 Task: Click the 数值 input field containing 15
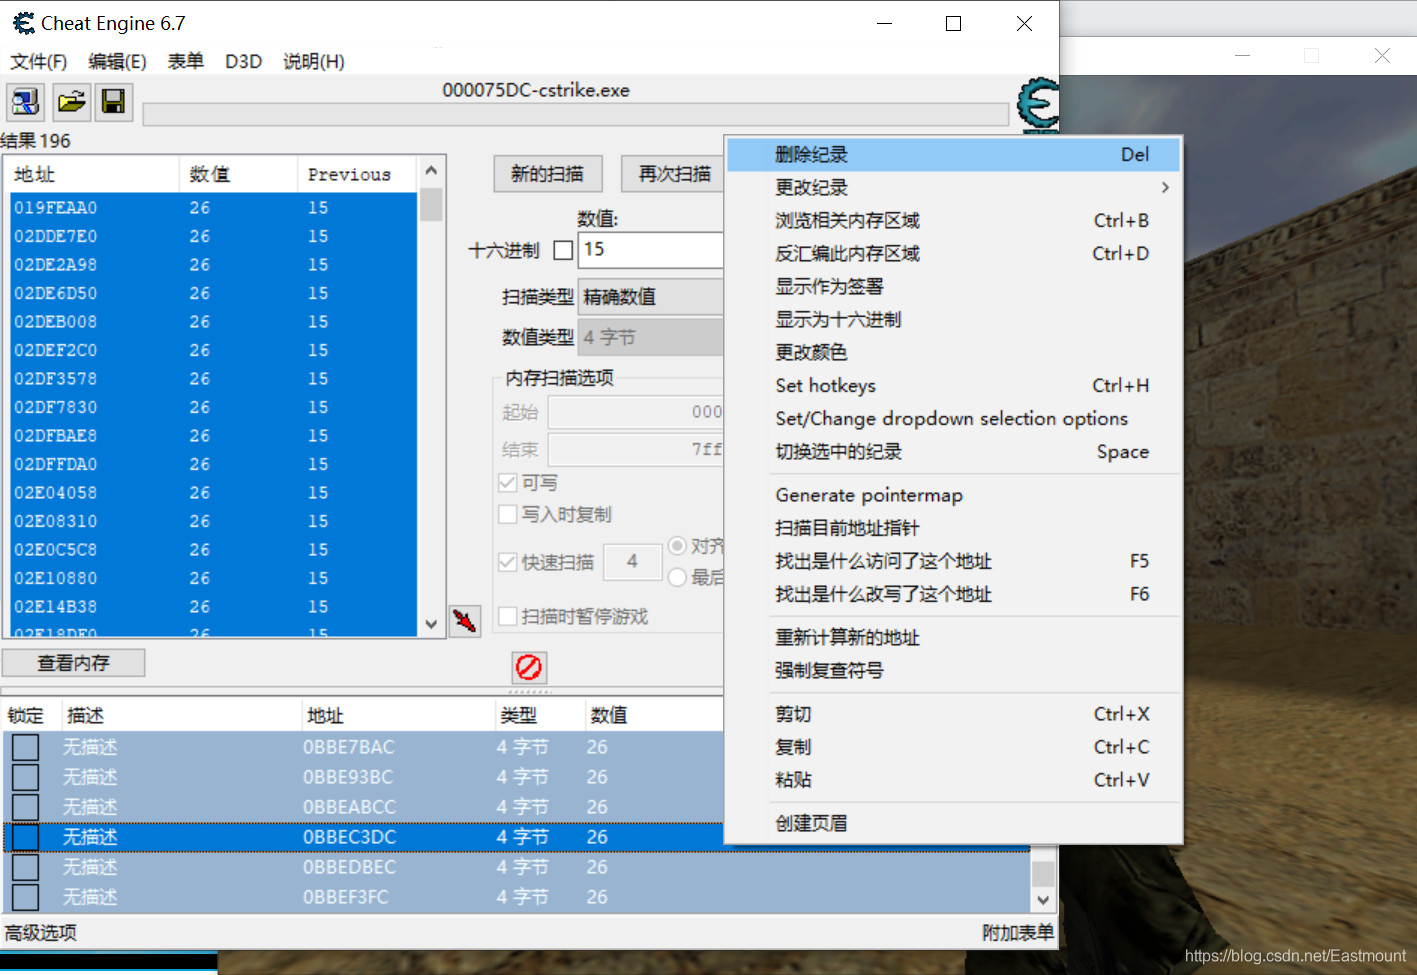pyautogui.click(x=651, y=250)
